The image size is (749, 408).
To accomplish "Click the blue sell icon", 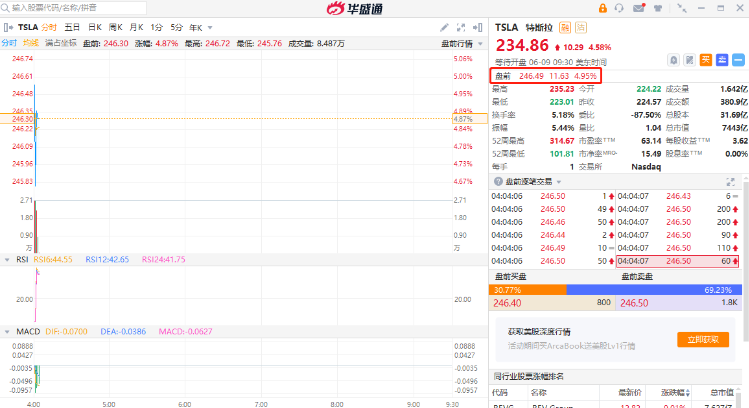I will point(720,59).
